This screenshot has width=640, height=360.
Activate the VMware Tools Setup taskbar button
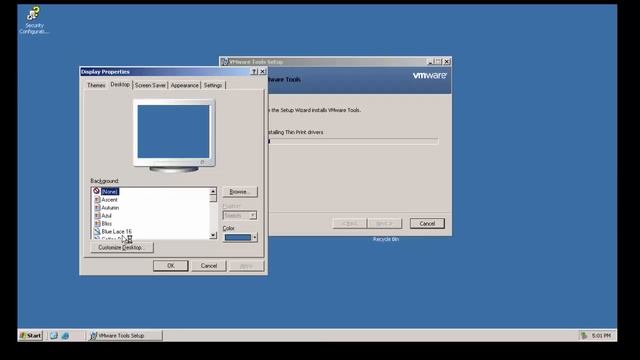pos(124,336)
